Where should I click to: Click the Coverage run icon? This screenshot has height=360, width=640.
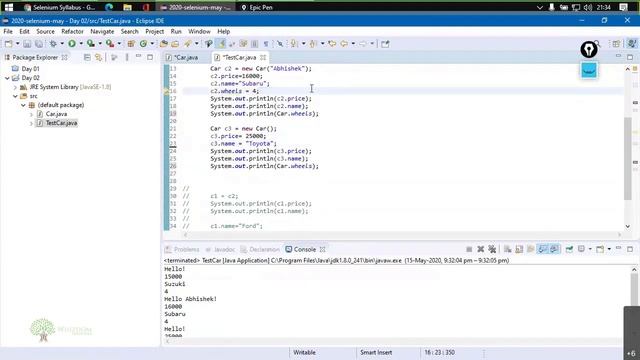tap(91, 44)
